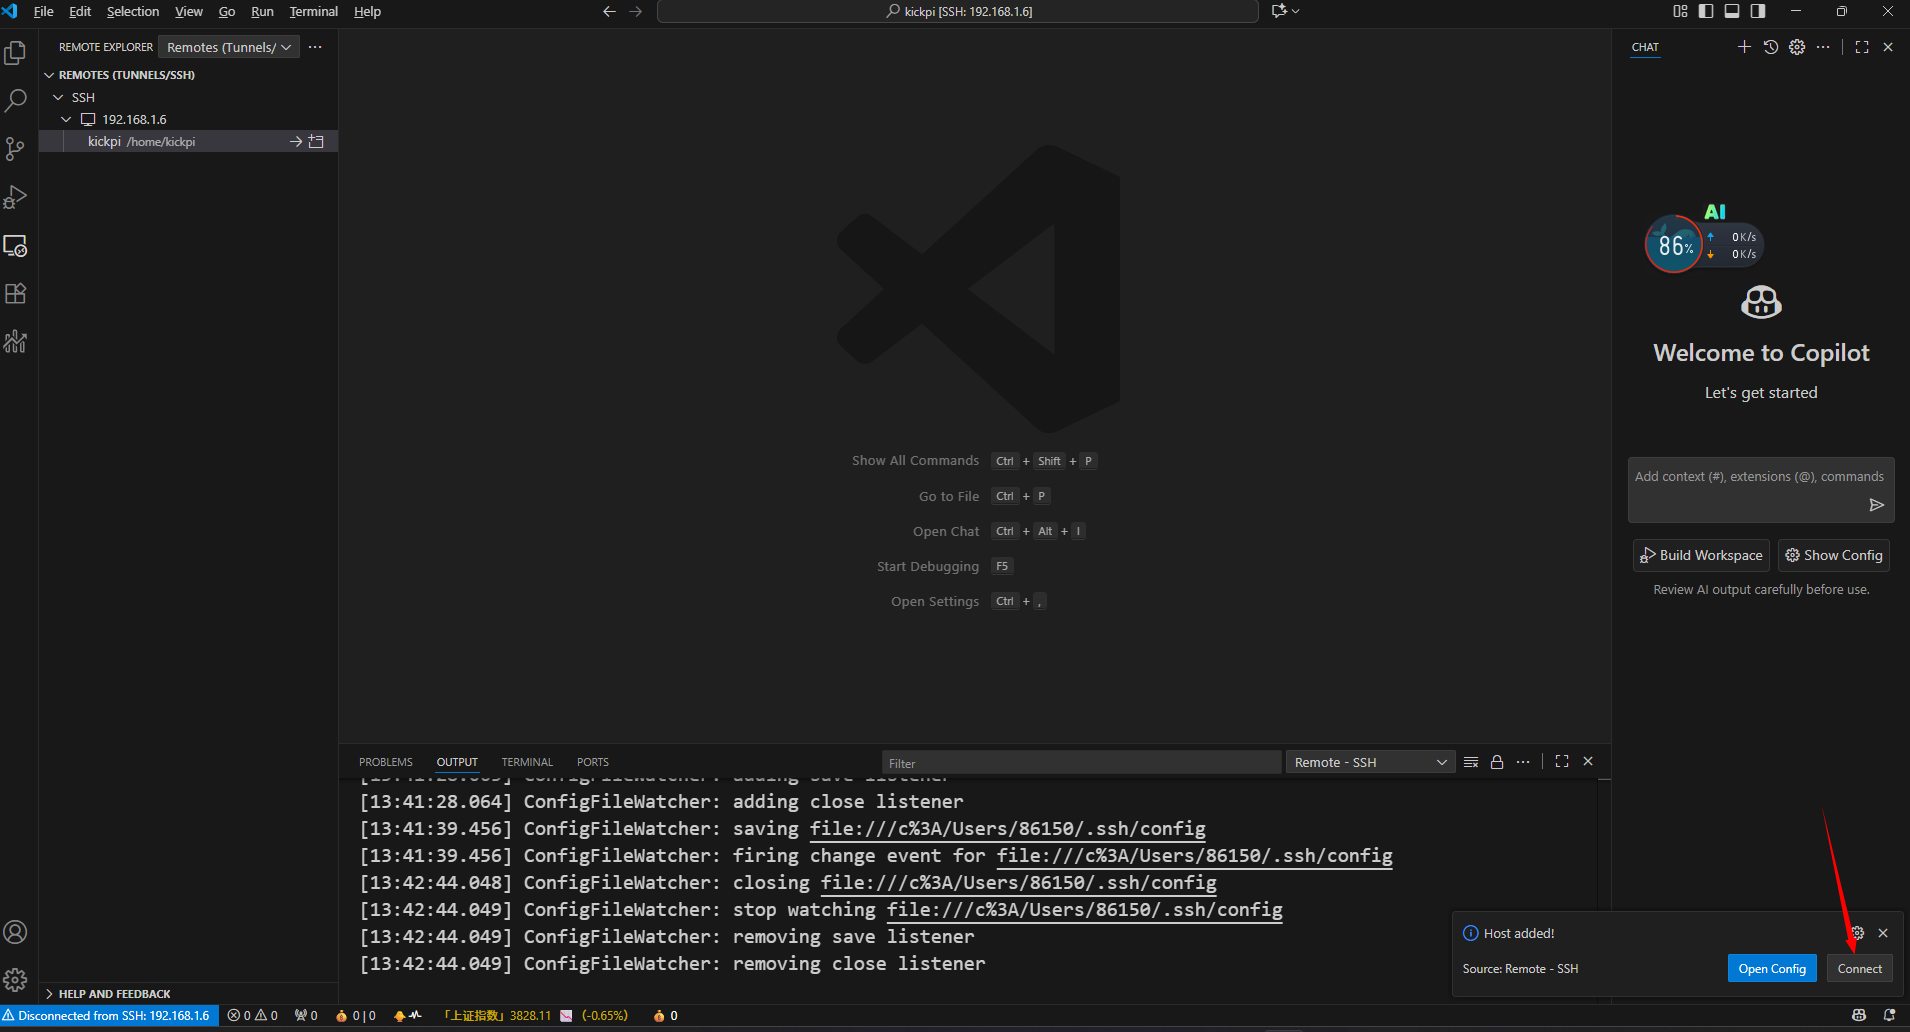Viewport: 1910px width, 1032px height.
Task: Click errors and warnings count in status bar
Action: 252,1015
